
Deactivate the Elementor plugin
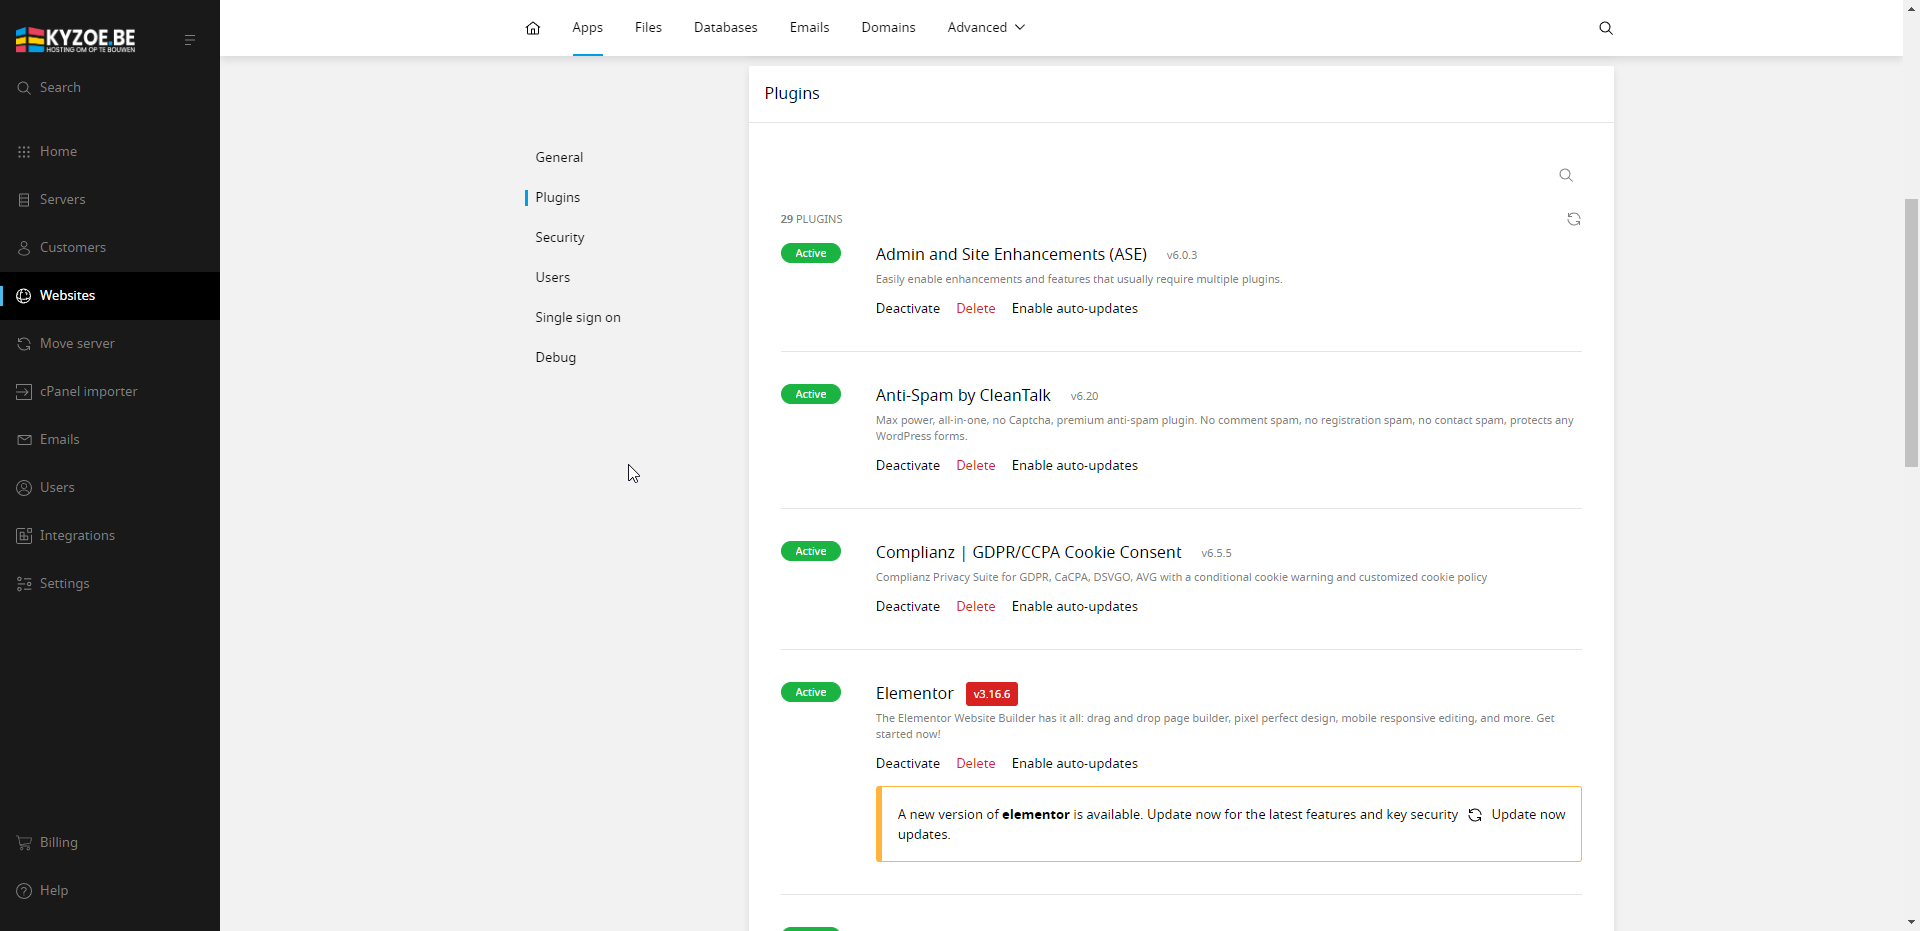pyautogui.click(x=908, y=763)
